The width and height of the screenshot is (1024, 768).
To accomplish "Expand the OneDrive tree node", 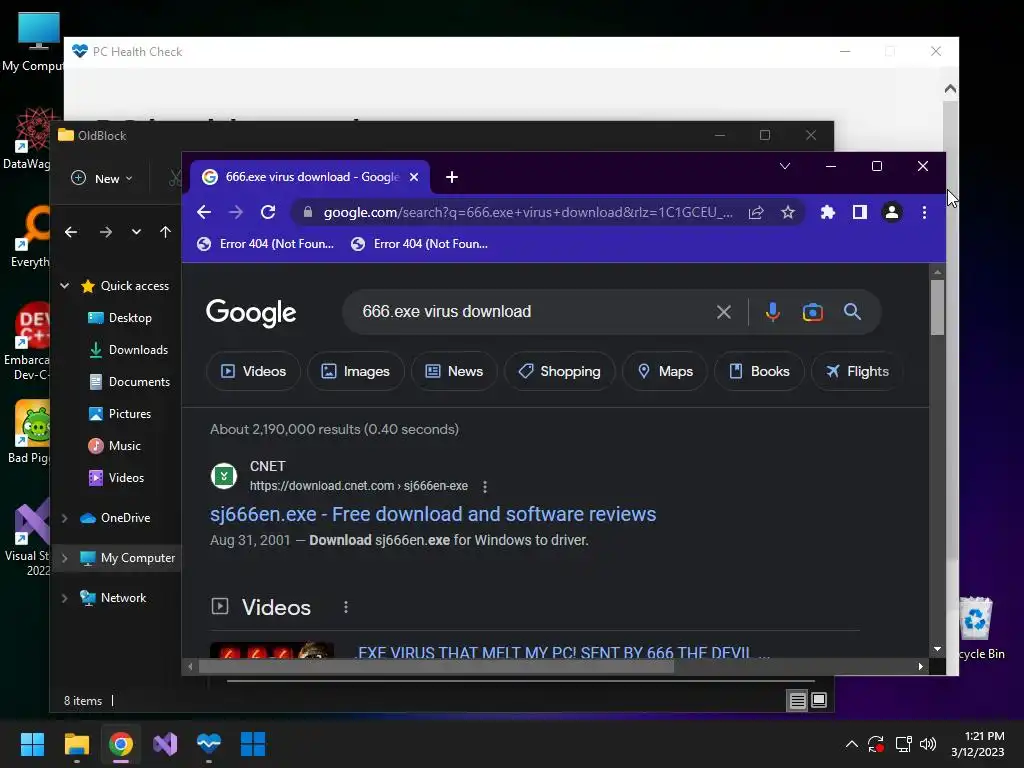I will (x=65, y=518).
